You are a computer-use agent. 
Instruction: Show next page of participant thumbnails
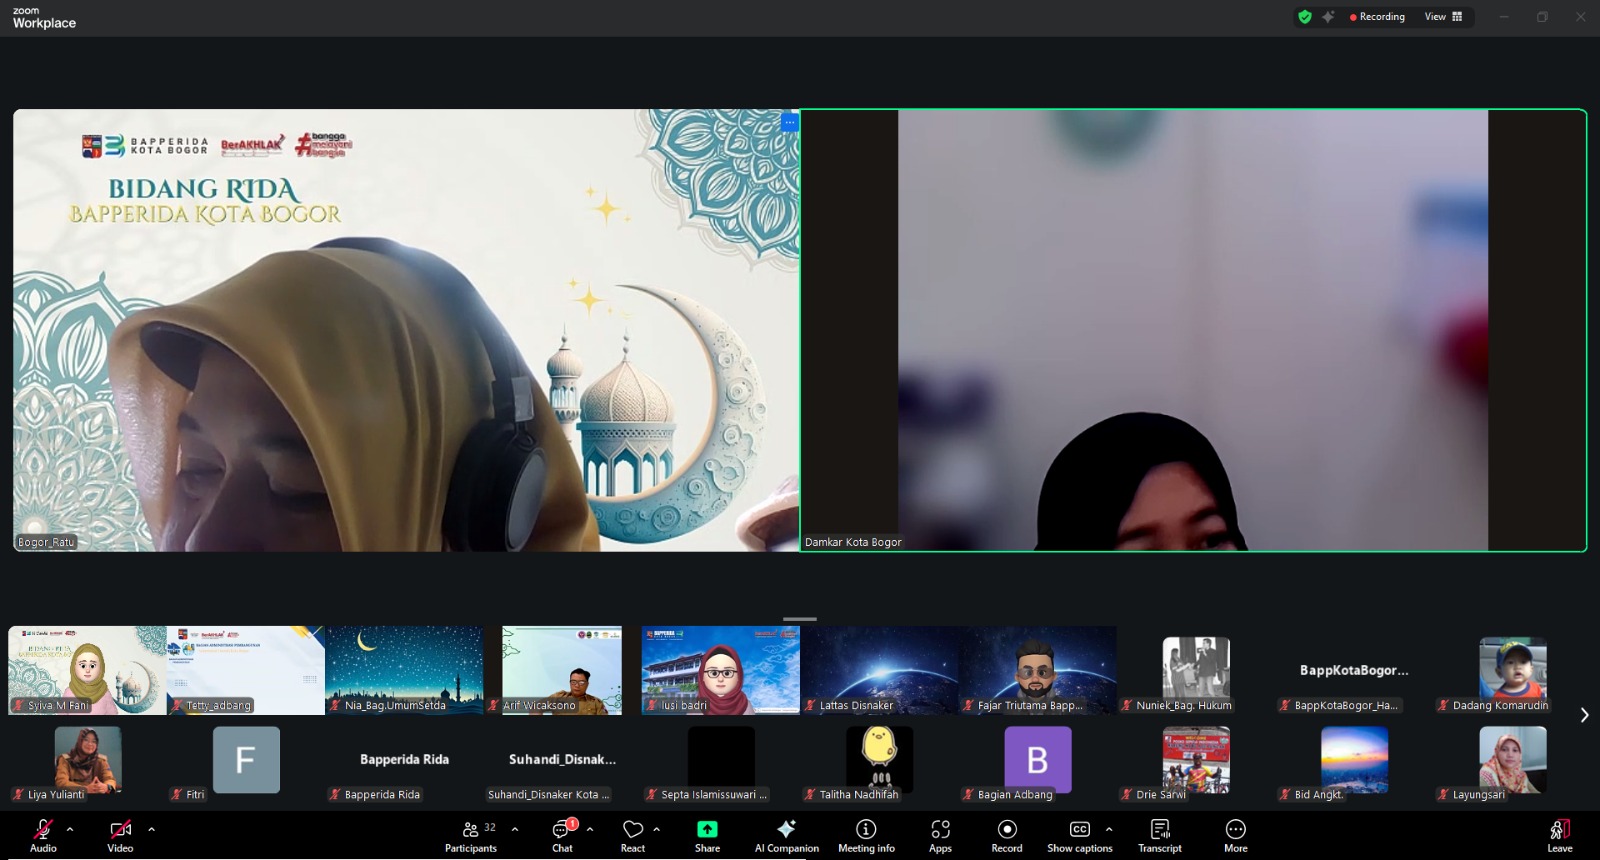[1584, 715]
